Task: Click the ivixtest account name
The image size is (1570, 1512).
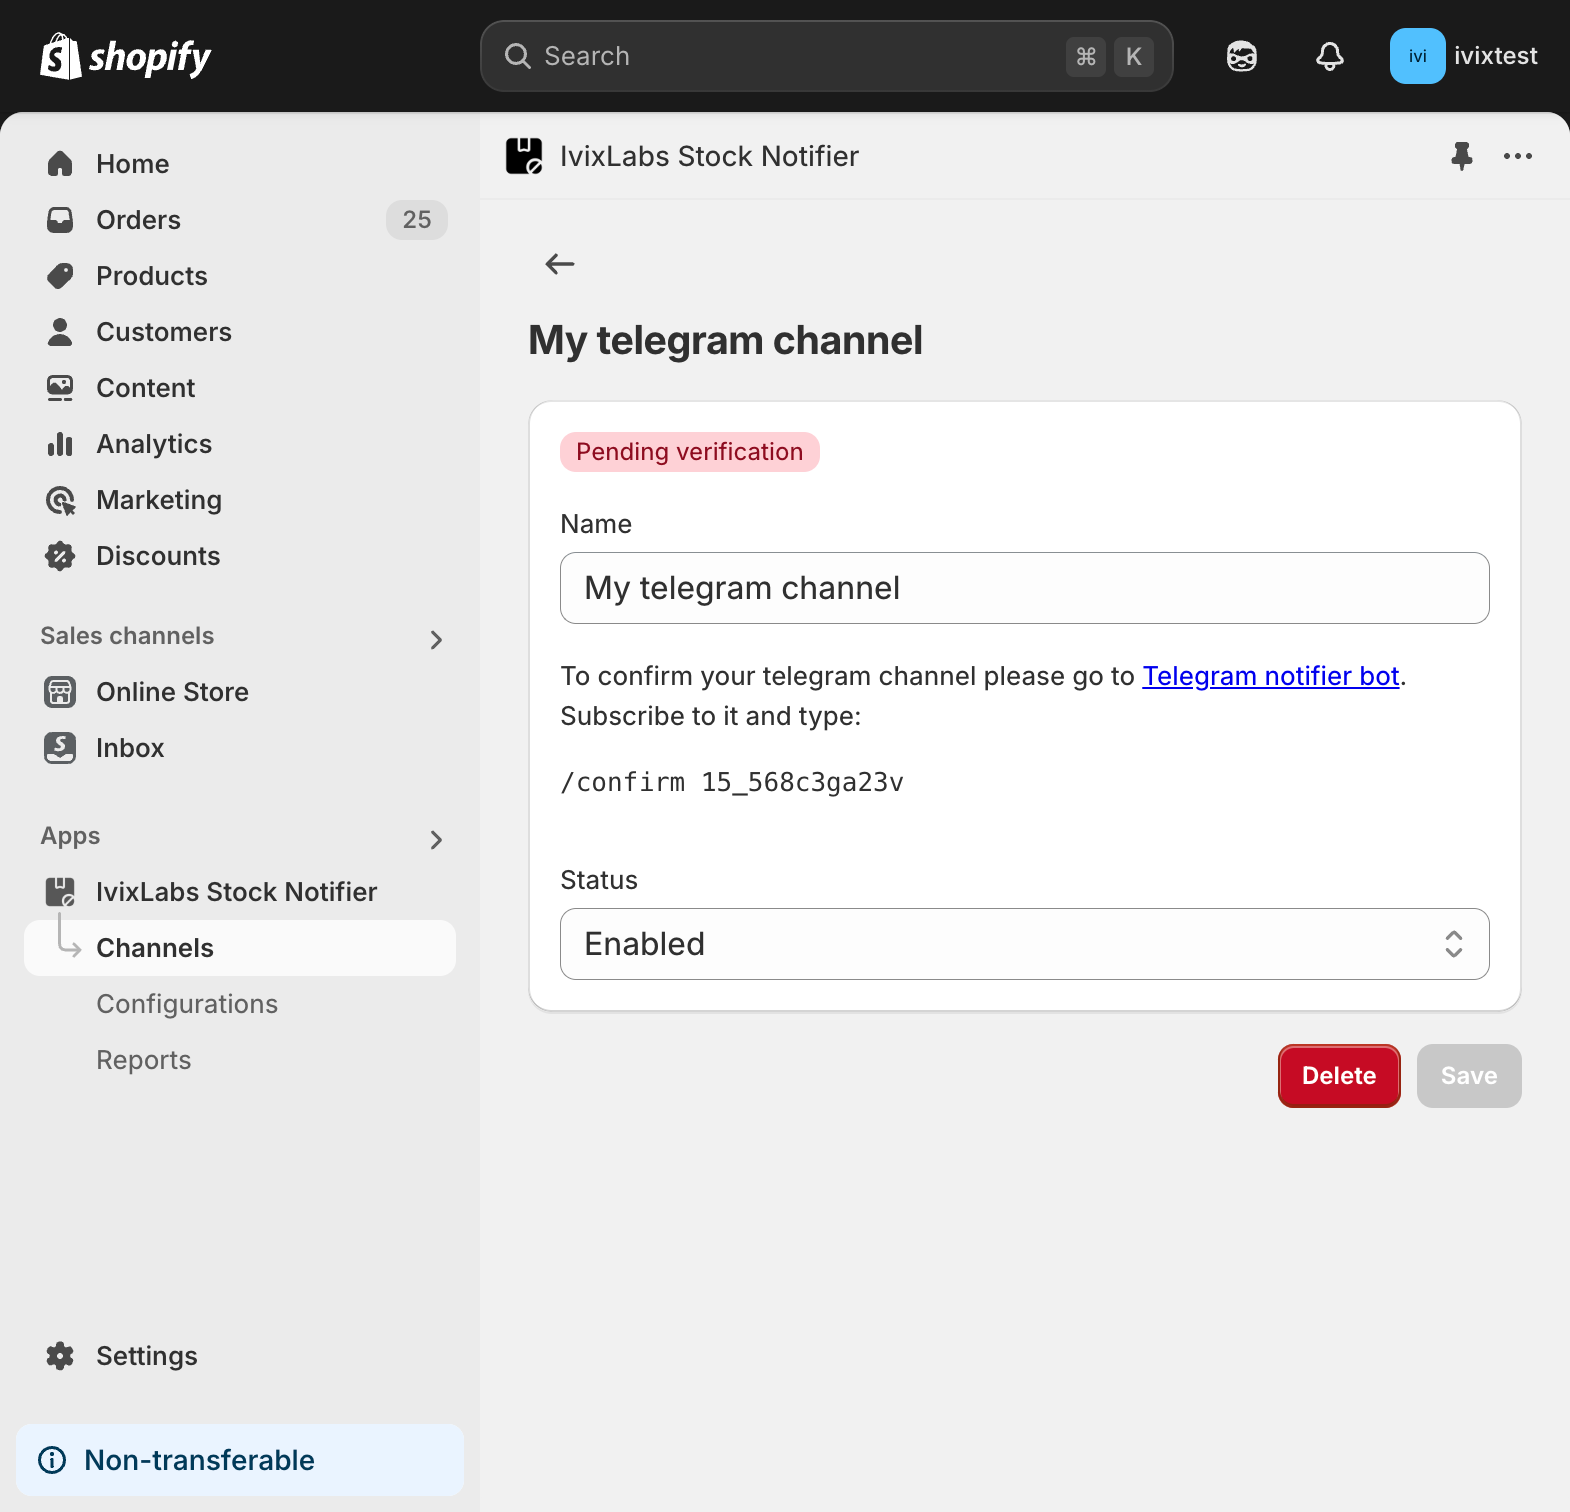Action: pyautogui.click(x=1496, y=56)
